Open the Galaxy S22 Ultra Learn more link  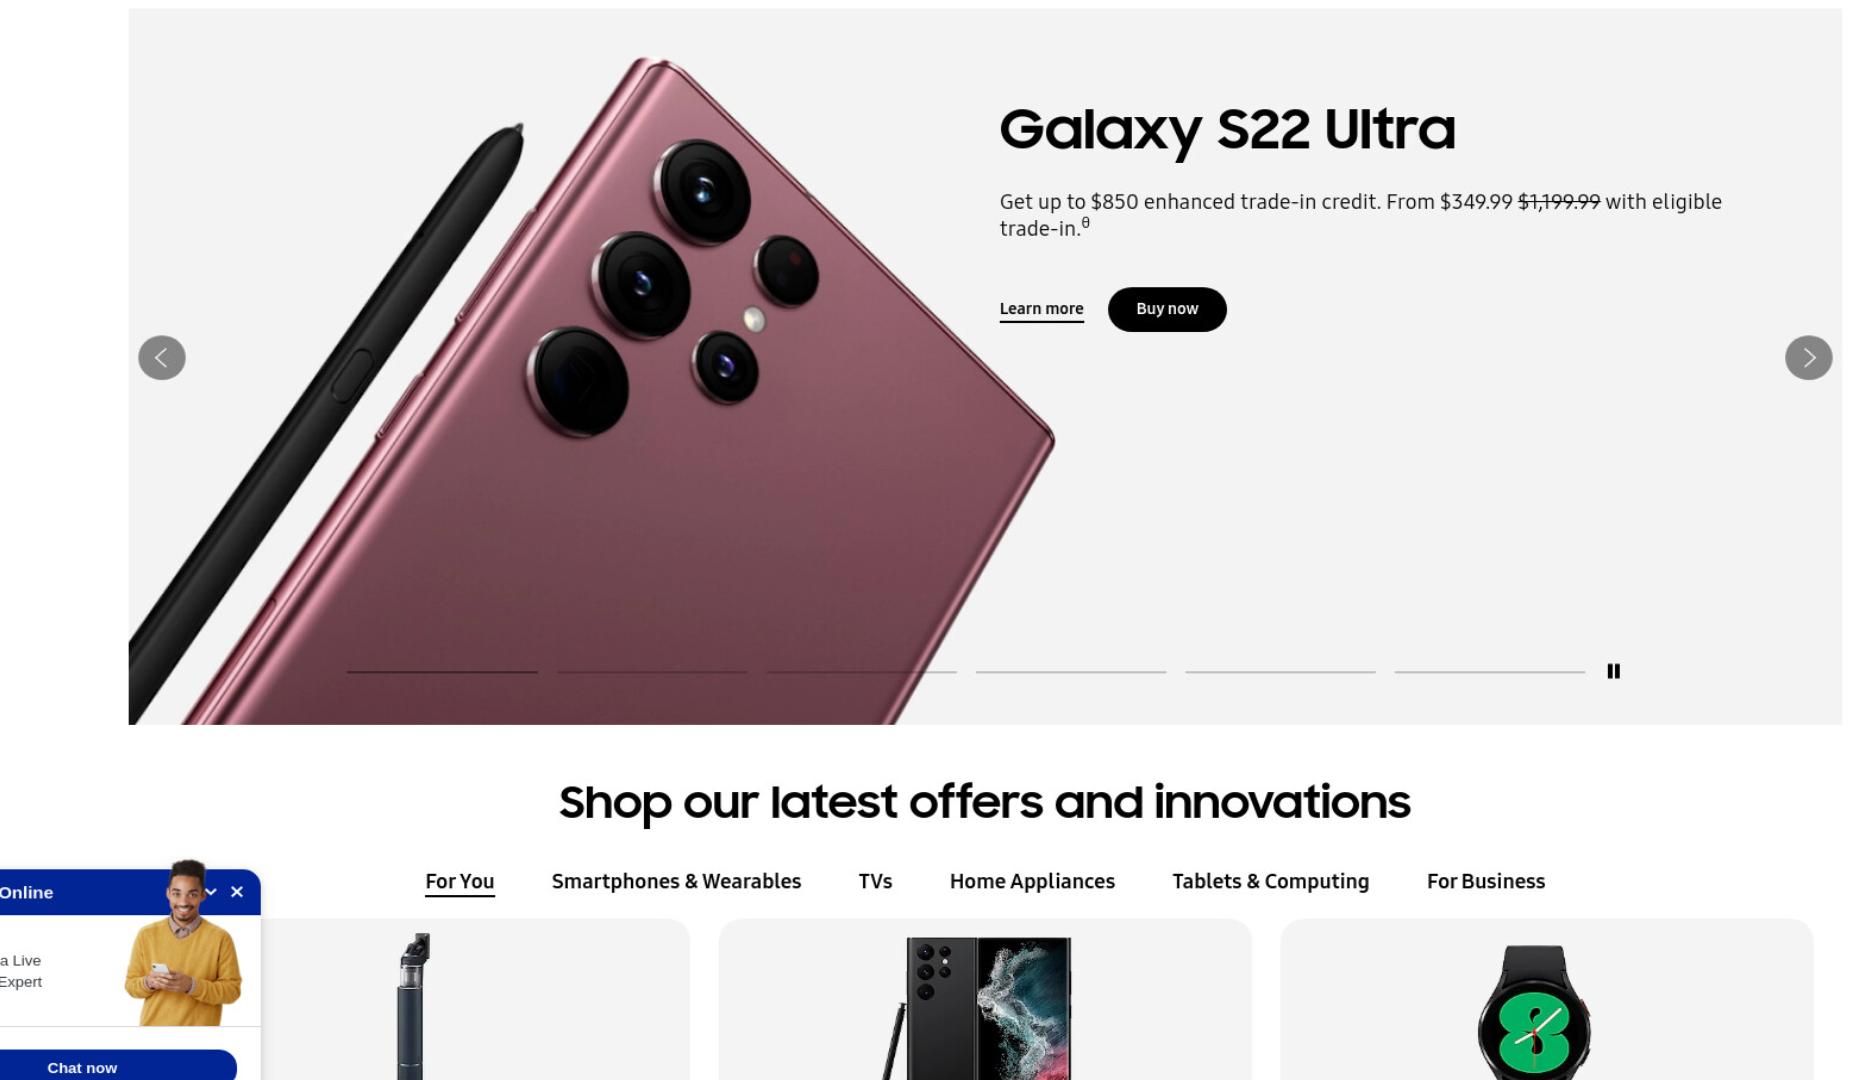click(1041, 309)
